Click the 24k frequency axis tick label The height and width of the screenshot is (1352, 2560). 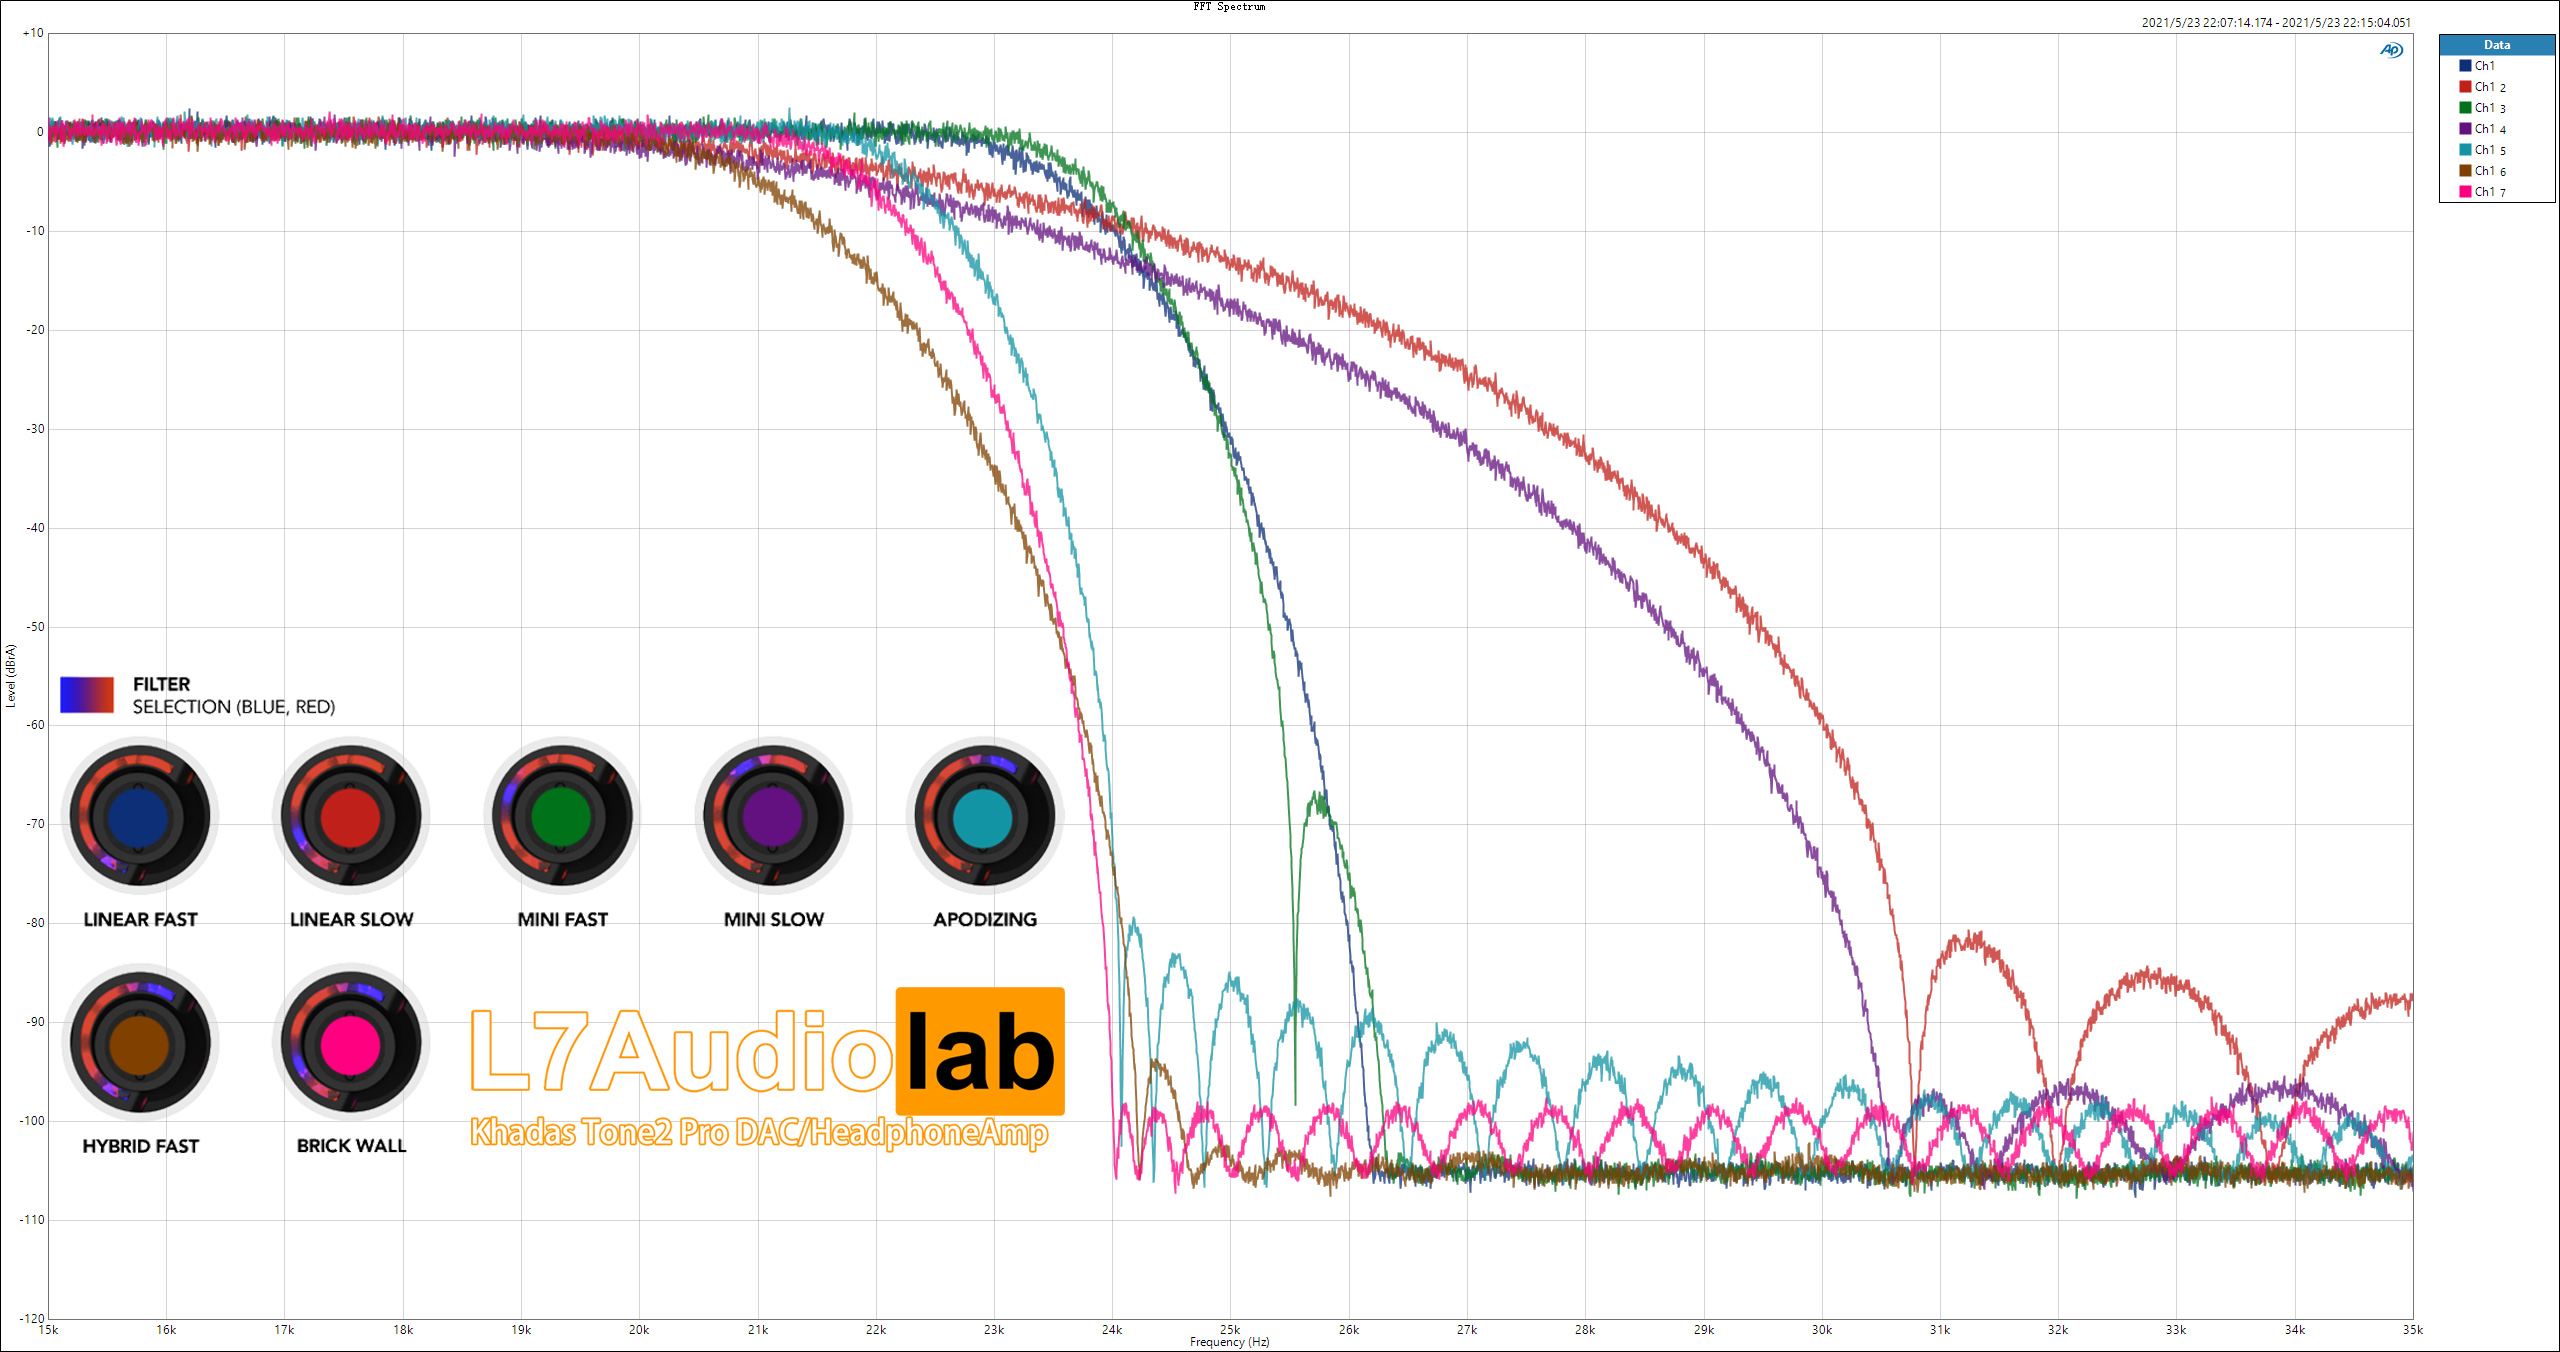[1112, 1330]
